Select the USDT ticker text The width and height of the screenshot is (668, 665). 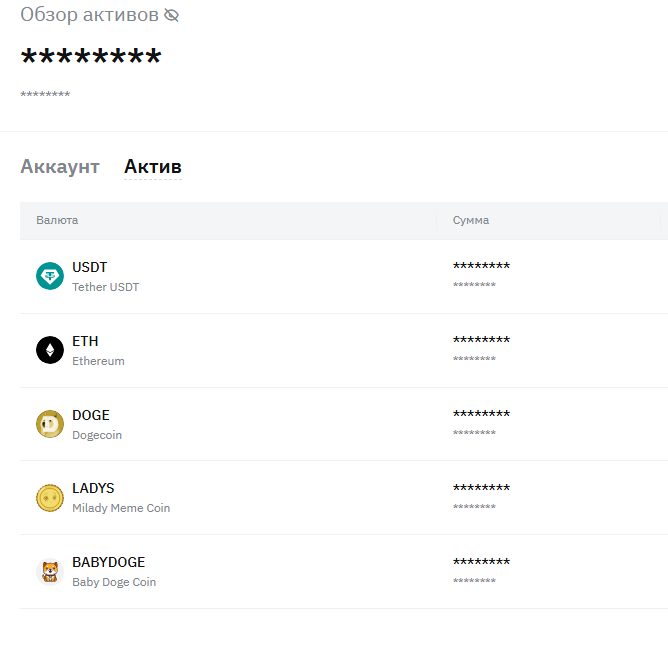[x=89, y=267]
